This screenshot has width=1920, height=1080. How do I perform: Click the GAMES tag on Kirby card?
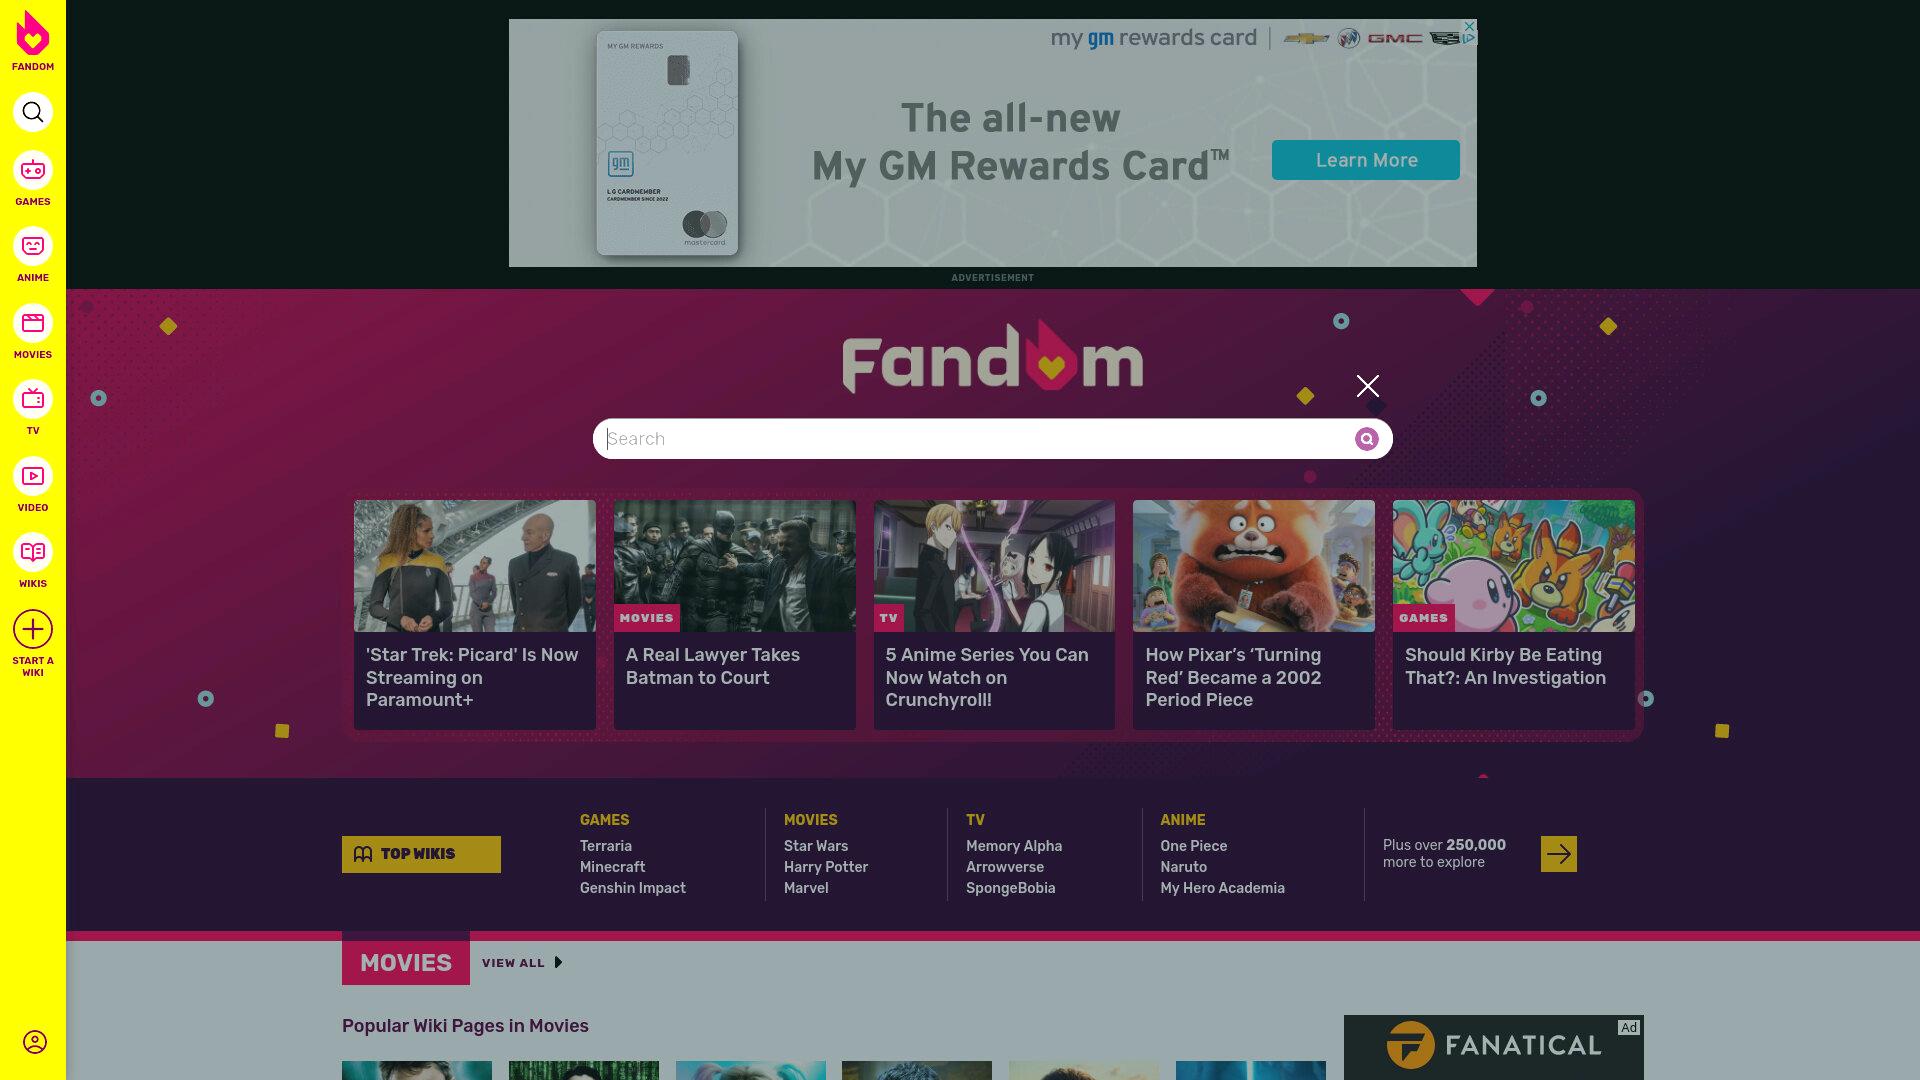(x=1424, y=618)
